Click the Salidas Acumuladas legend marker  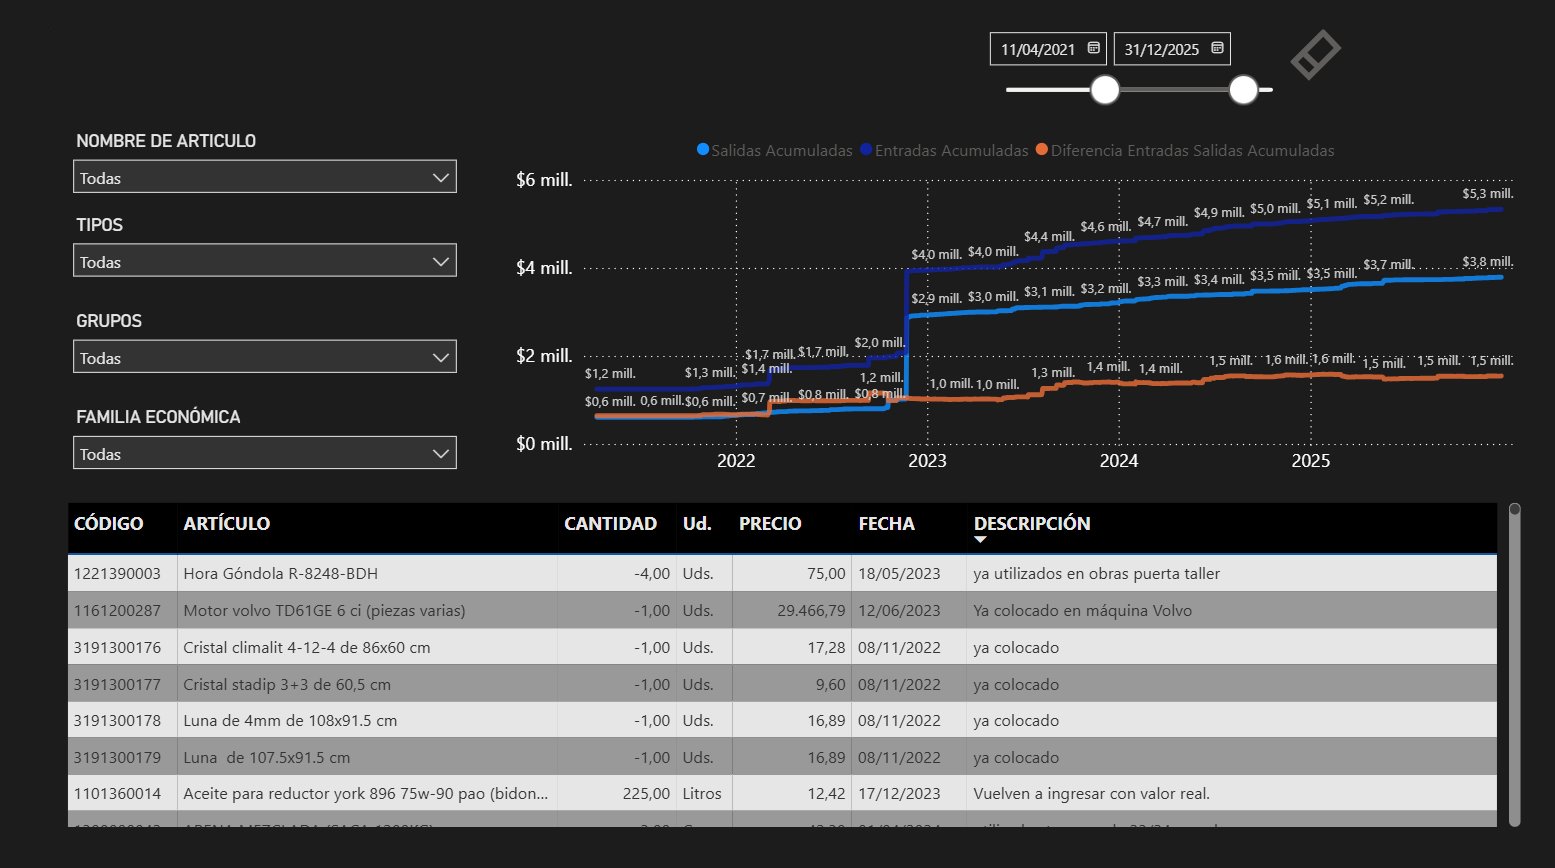(x=703, y=150)
